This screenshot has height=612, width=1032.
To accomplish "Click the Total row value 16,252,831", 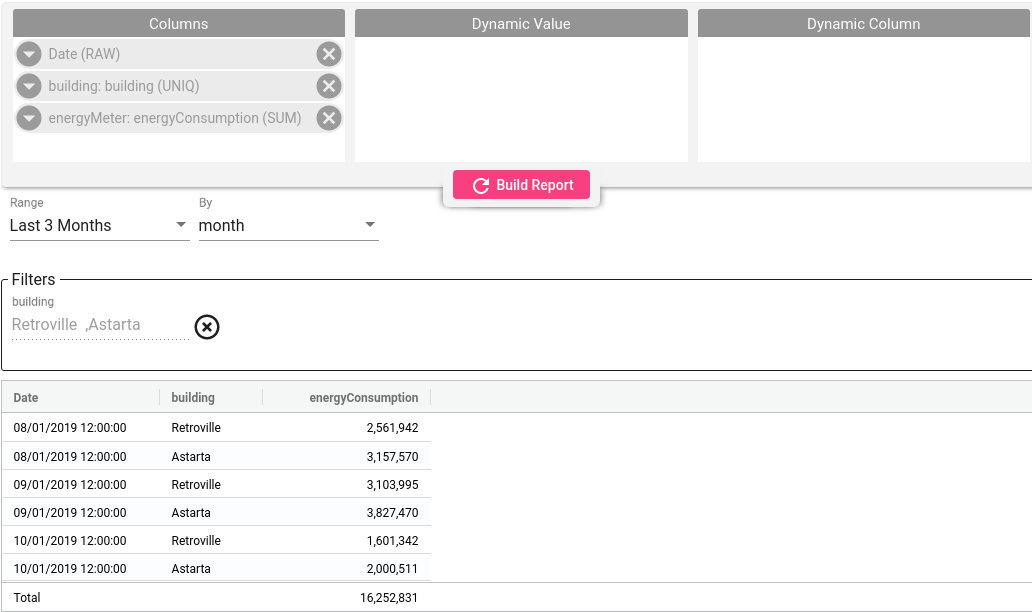I will 389,598.
